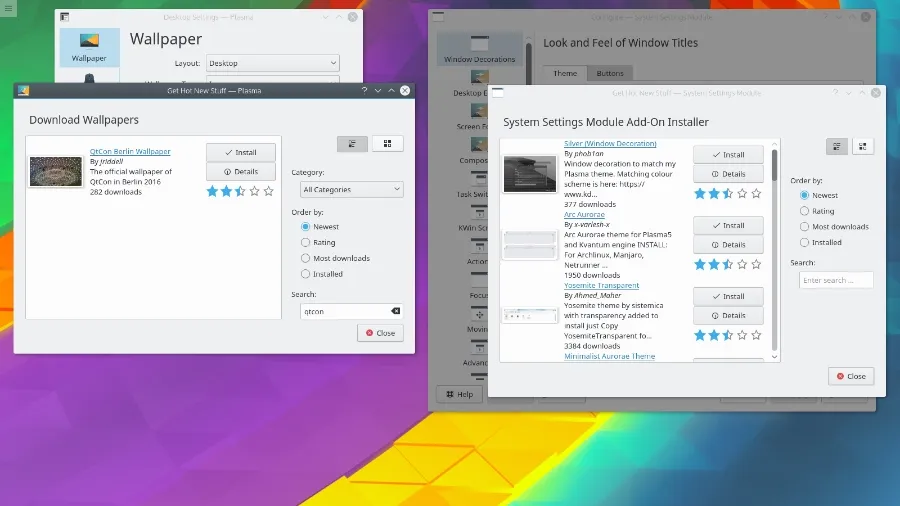The image size is (900, 506).
Task: Switch to the Buttons tab
Action: (610, 73)
